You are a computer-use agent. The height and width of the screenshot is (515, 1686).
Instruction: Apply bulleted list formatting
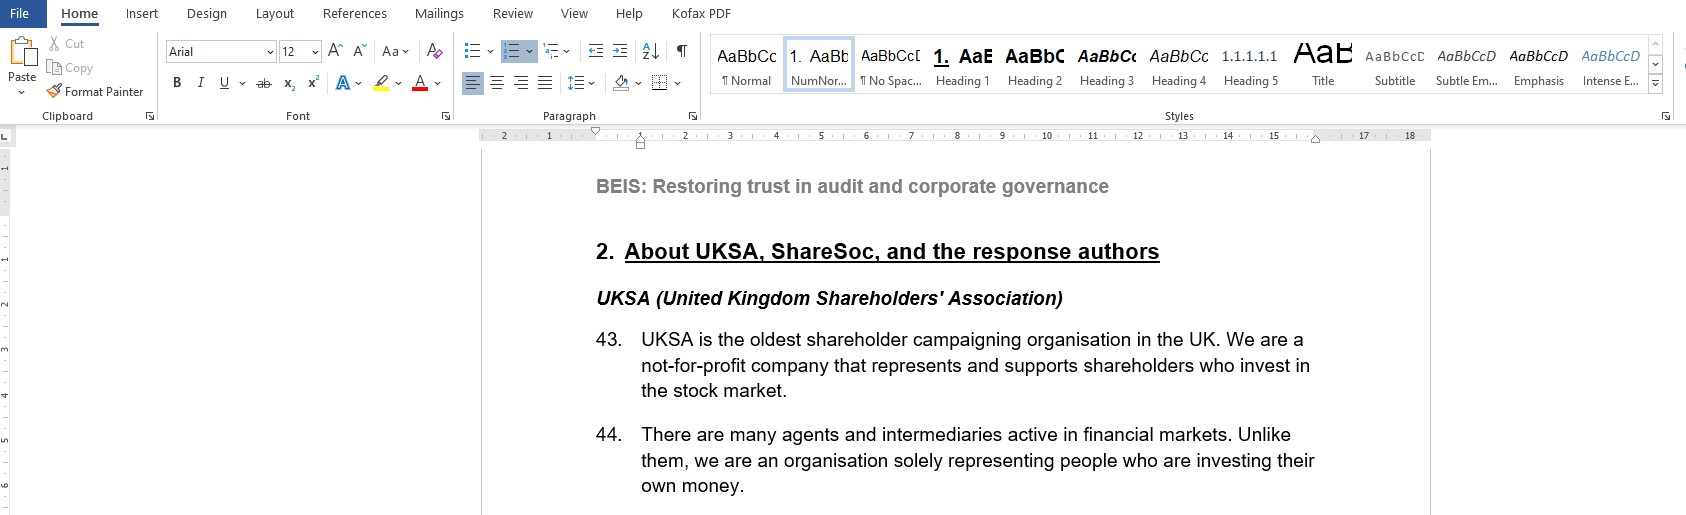click(472, 51)
